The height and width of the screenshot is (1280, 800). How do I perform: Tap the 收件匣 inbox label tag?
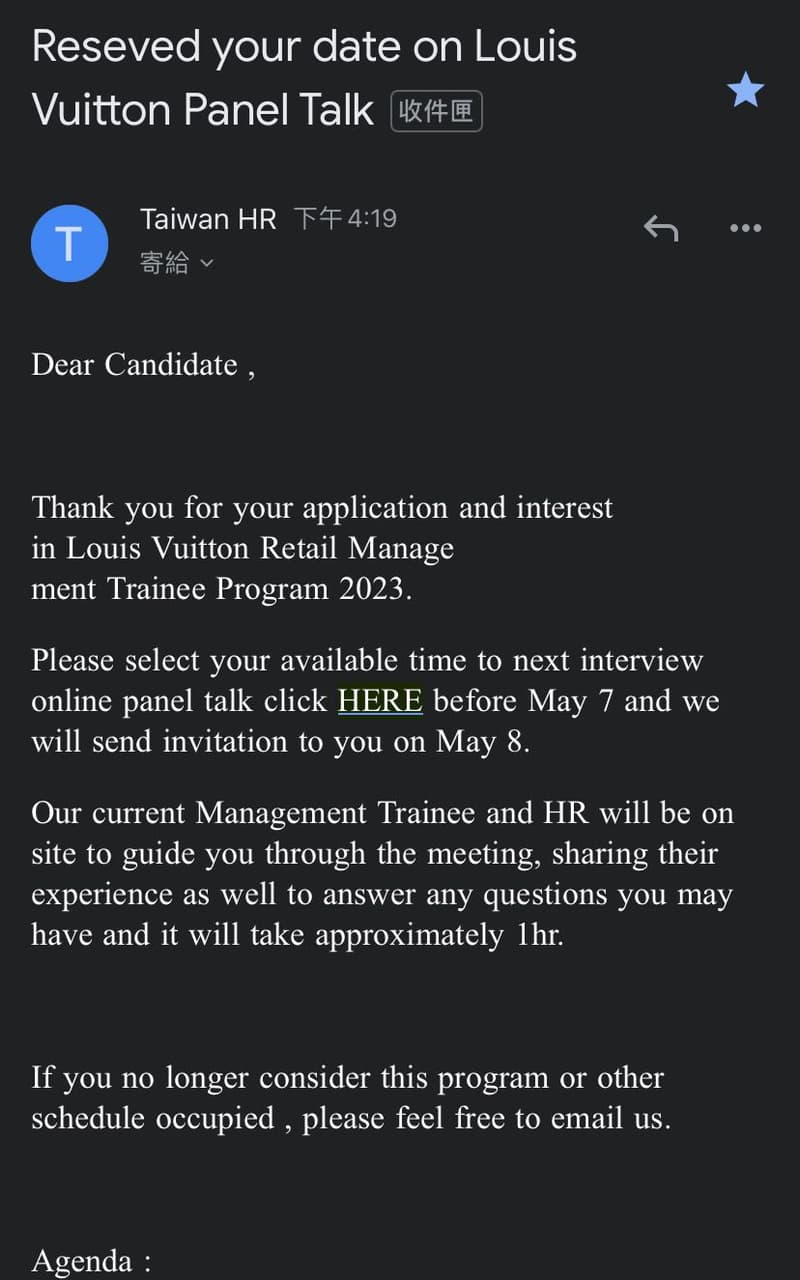(x=436, y=111)
